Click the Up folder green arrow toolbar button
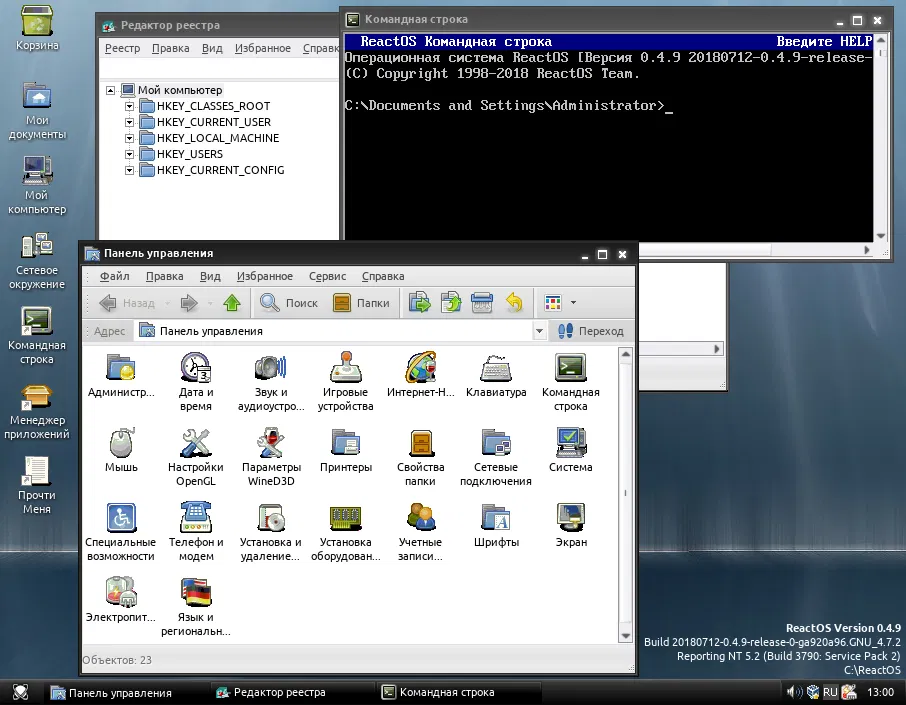The image size is (906, 705). tap(232, 303)
